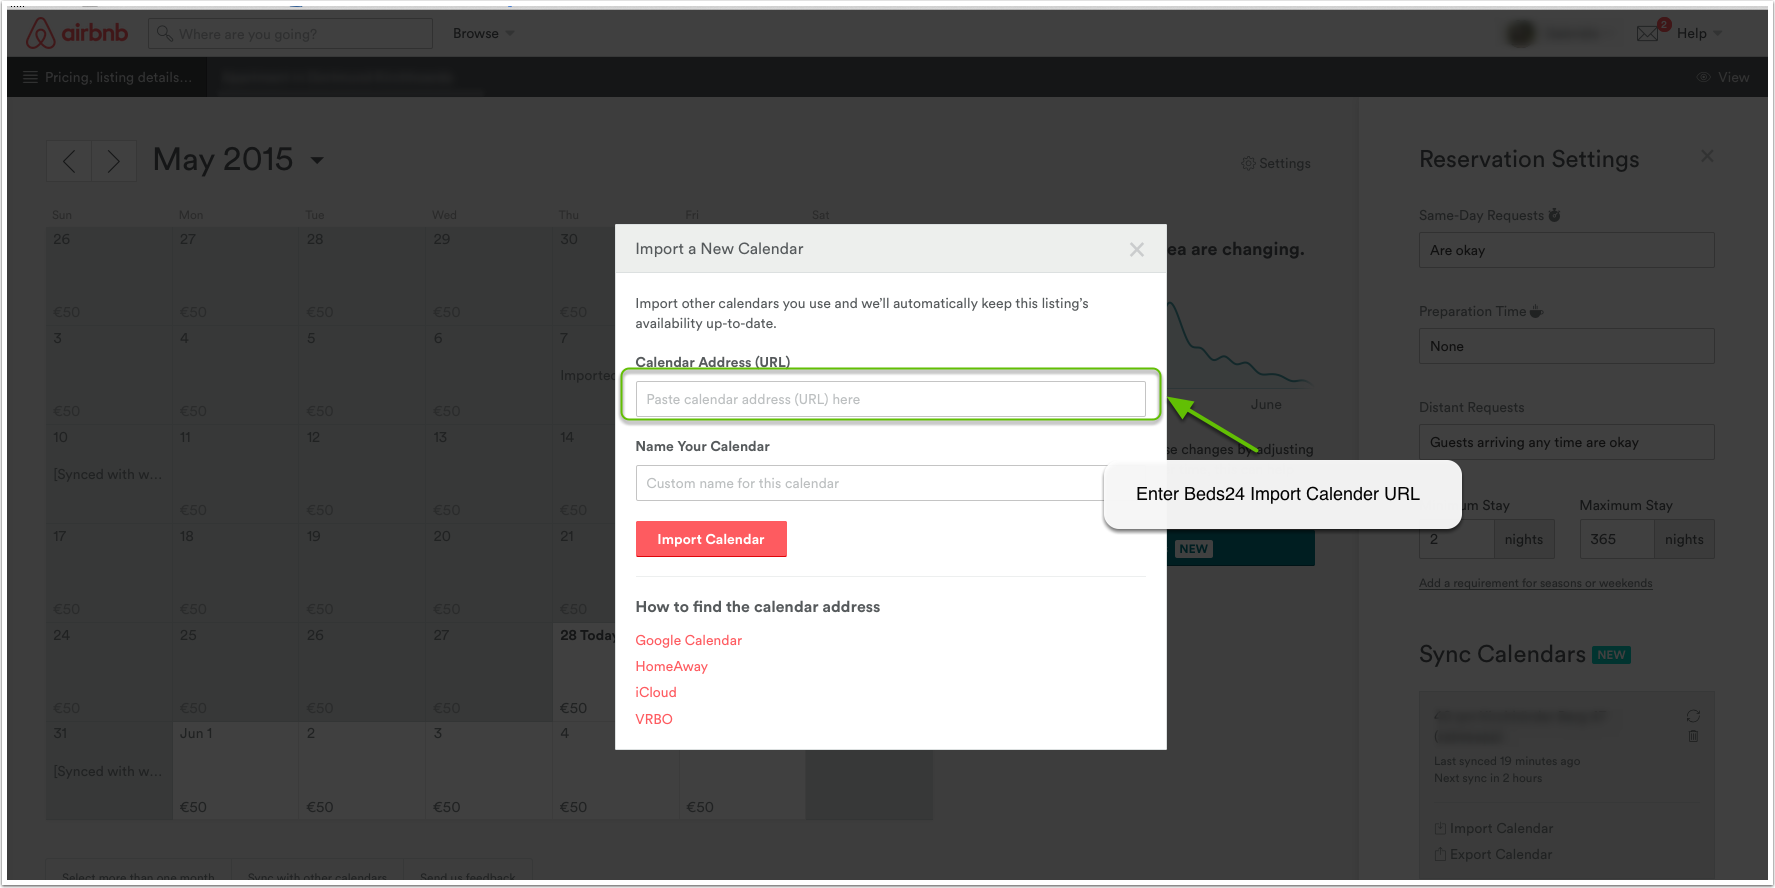Click the Import Calendar button
1775x888 pixels.
[711, 539]
